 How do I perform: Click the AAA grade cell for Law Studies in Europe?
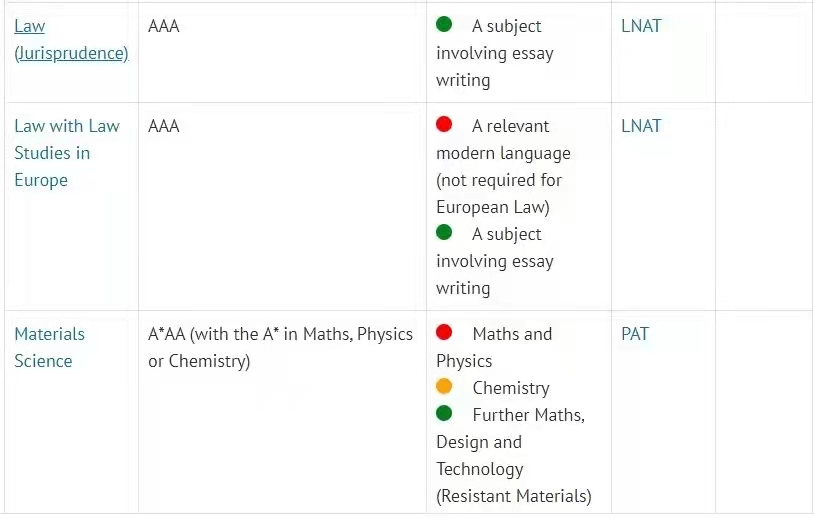[x=164, y=126]
